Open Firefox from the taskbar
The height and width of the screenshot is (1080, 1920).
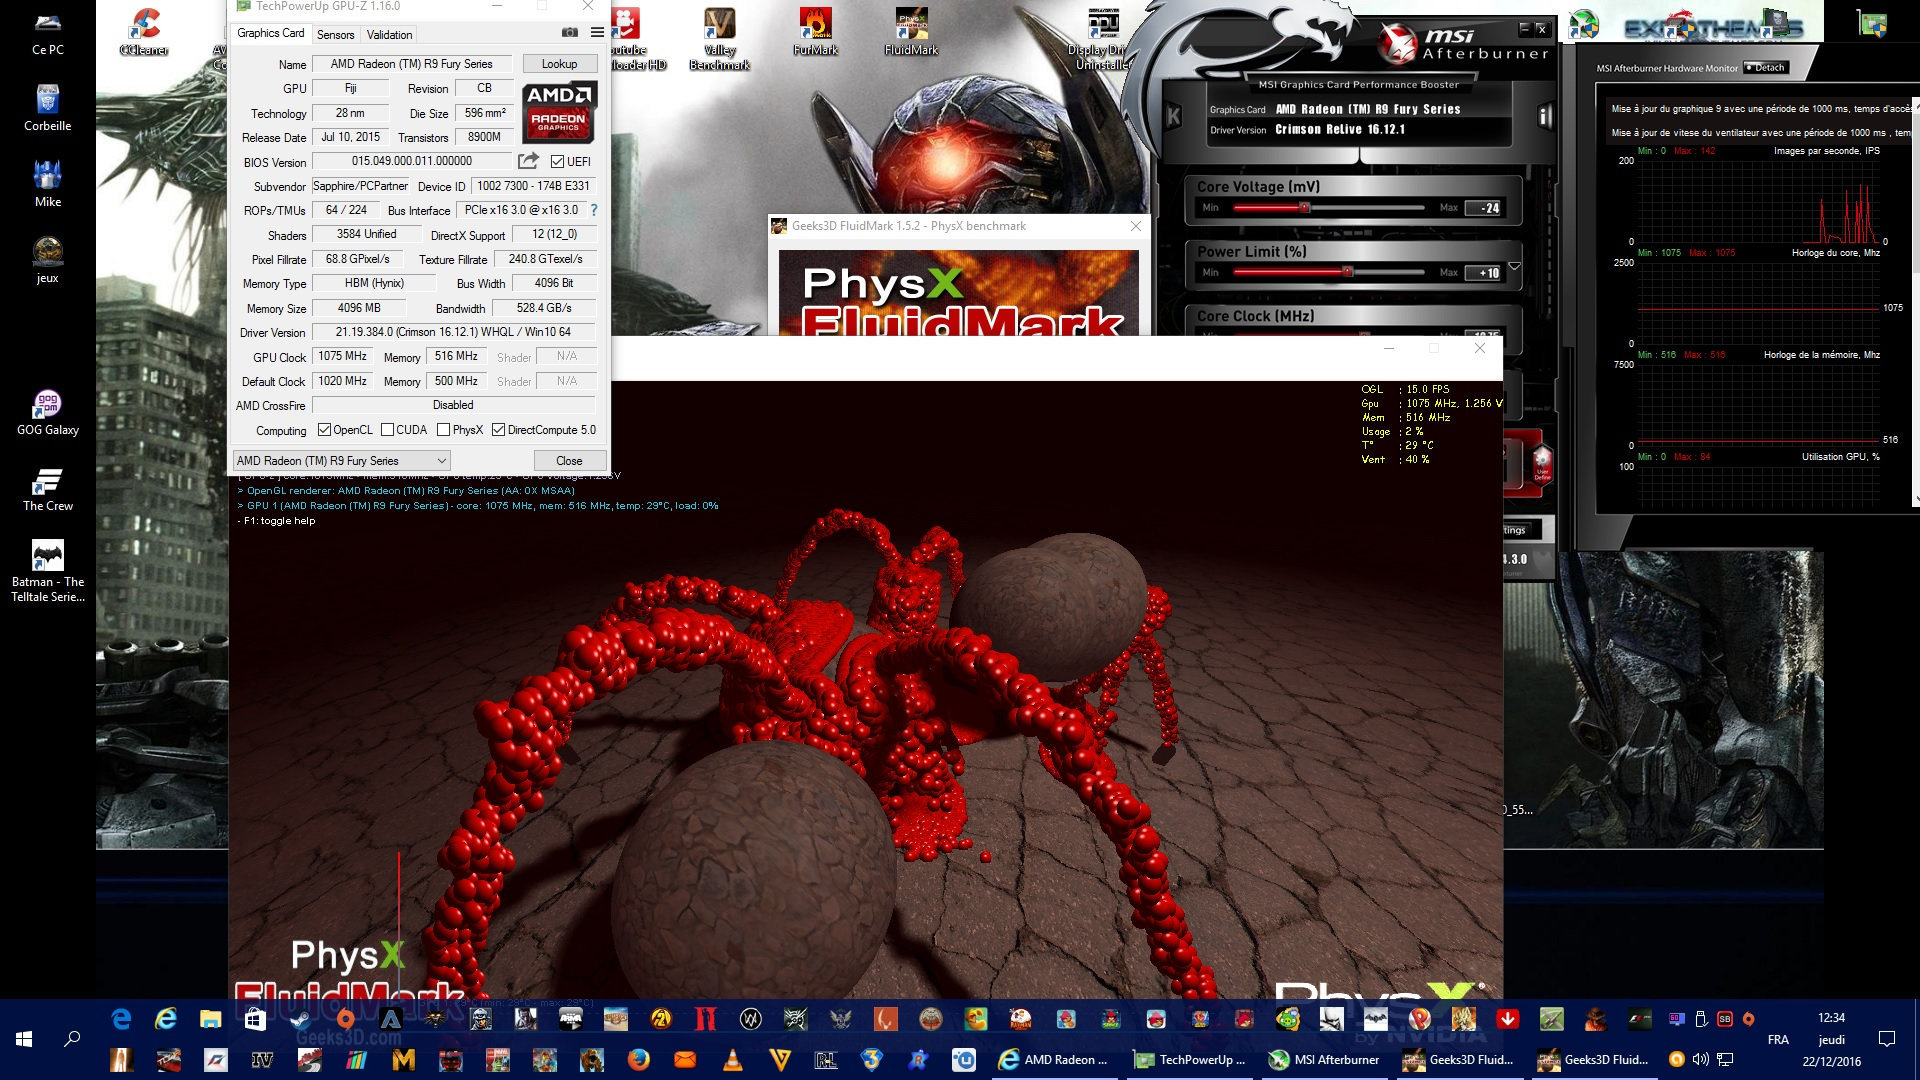click(x=638, y=1059)
